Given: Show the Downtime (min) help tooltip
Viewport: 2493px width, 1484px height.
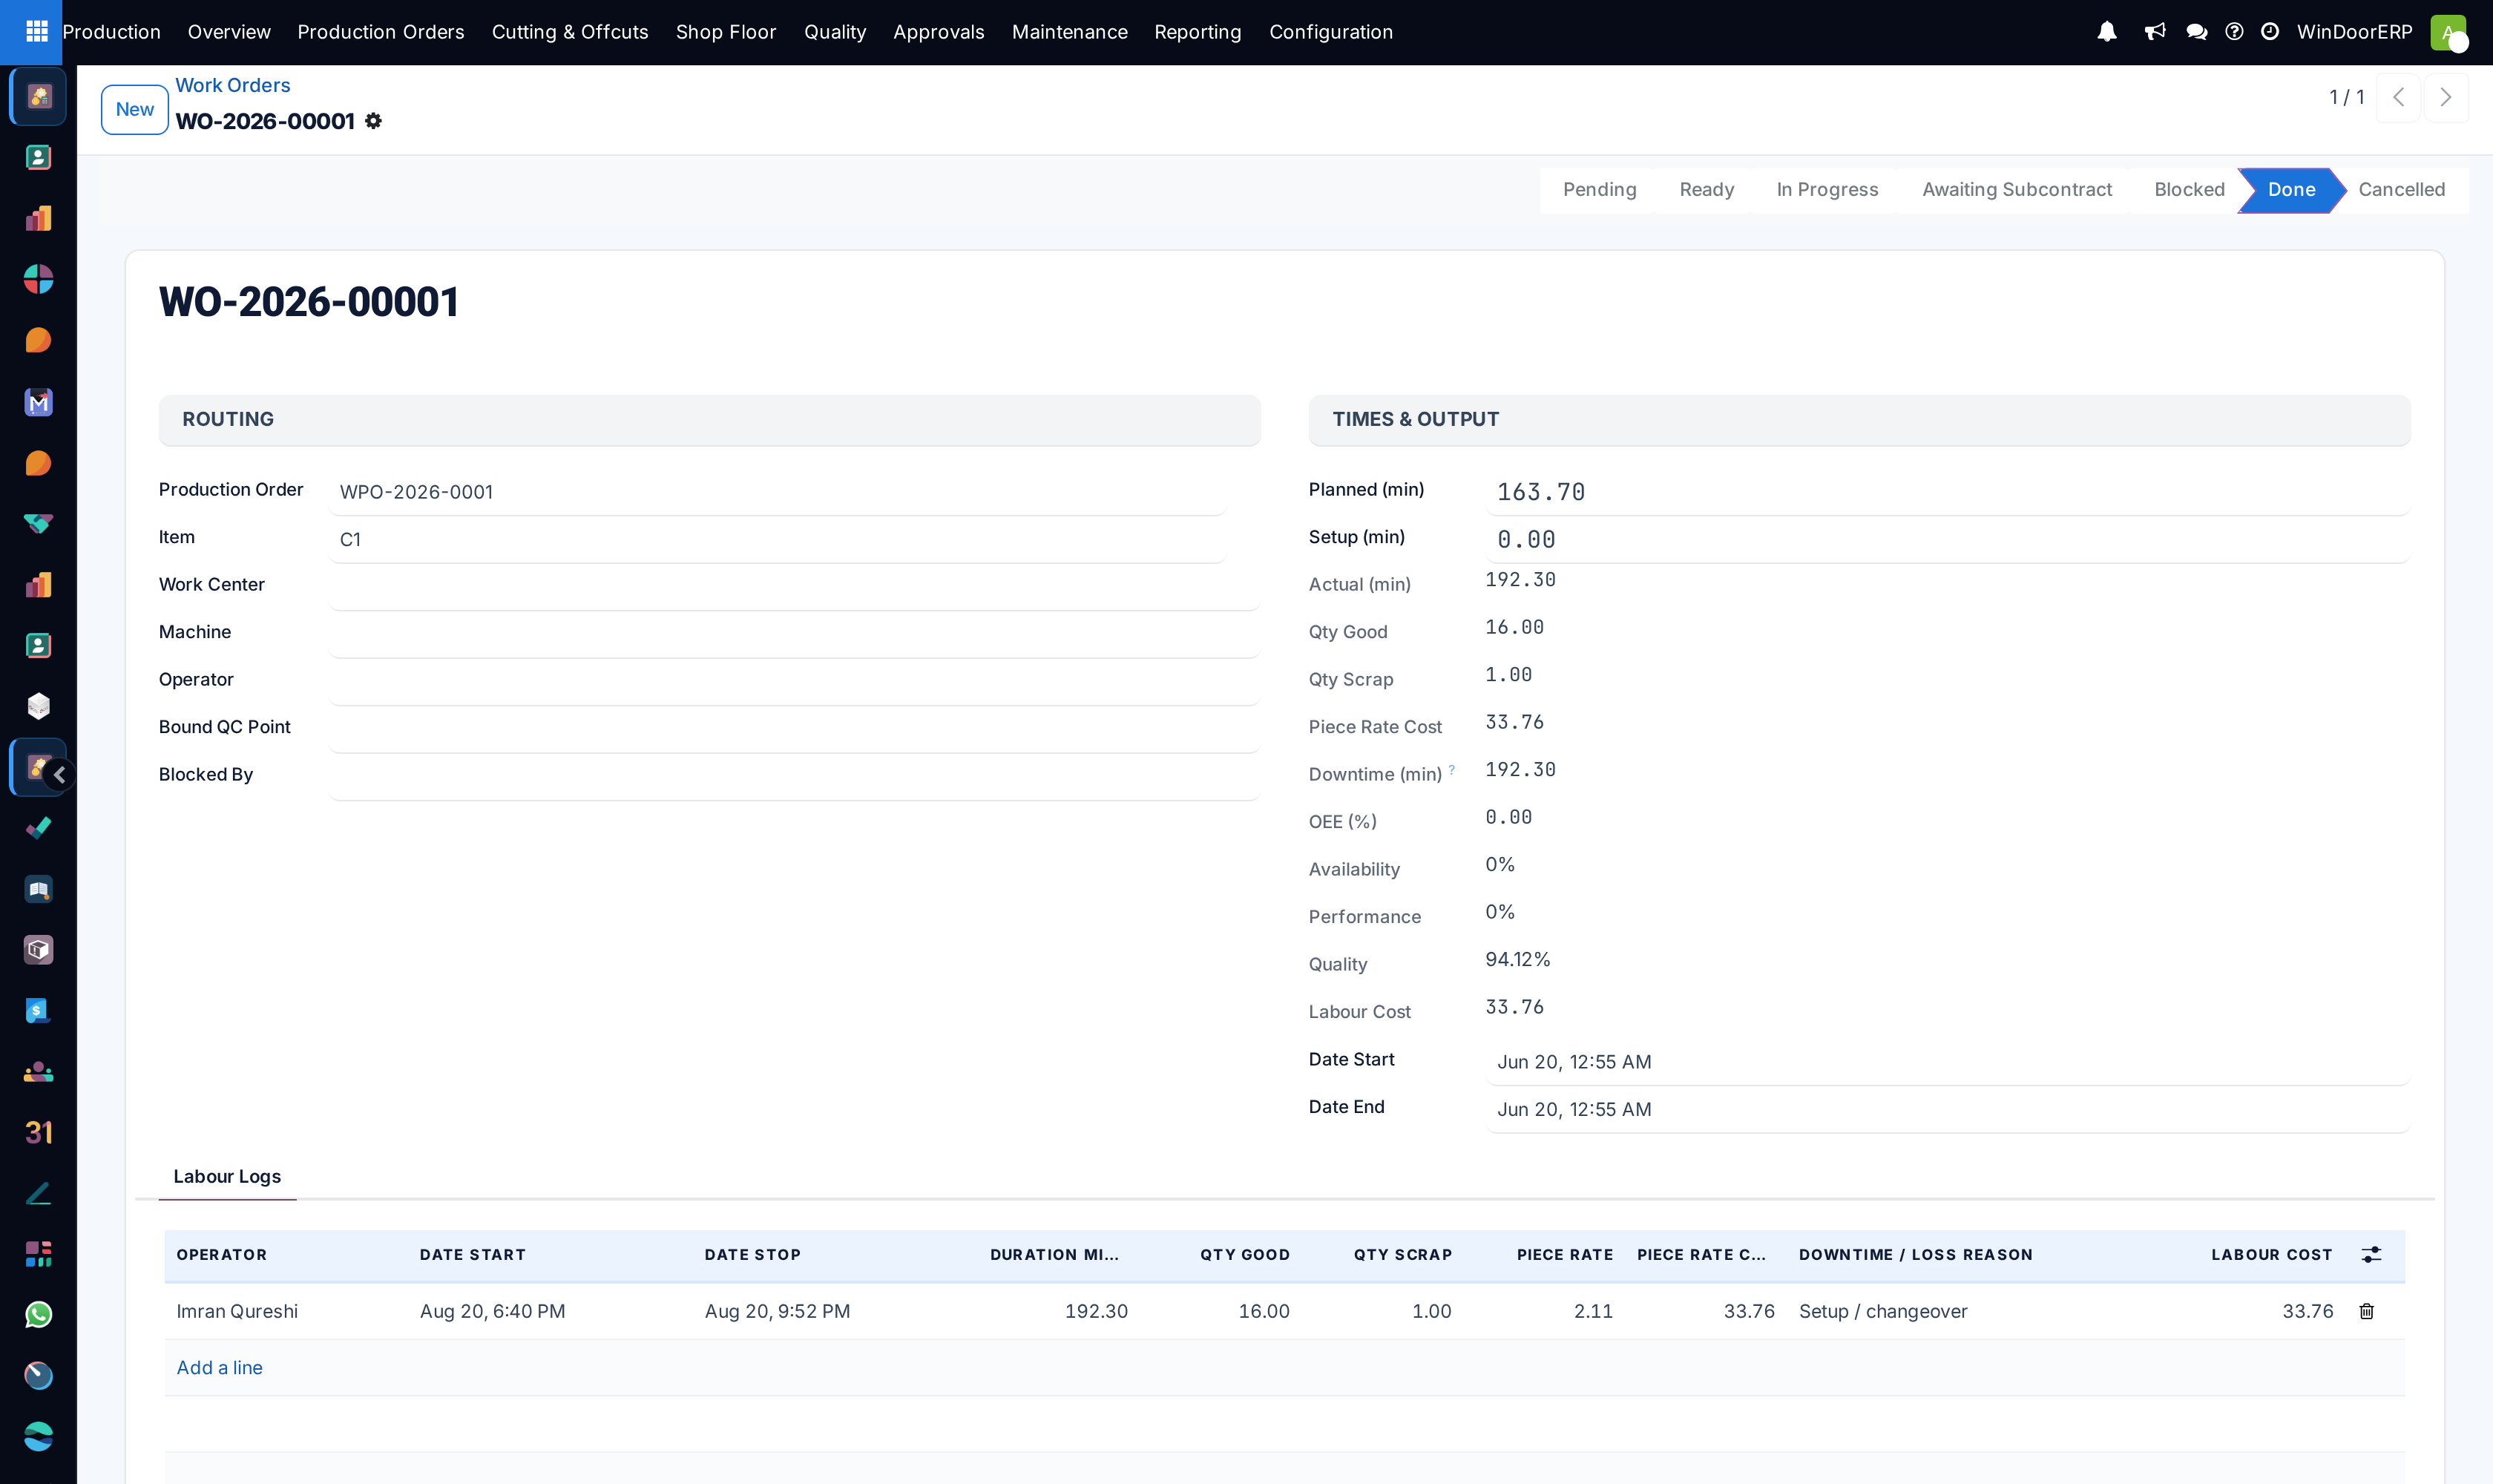Looking at the screenshot, I should pos(1452,769).
